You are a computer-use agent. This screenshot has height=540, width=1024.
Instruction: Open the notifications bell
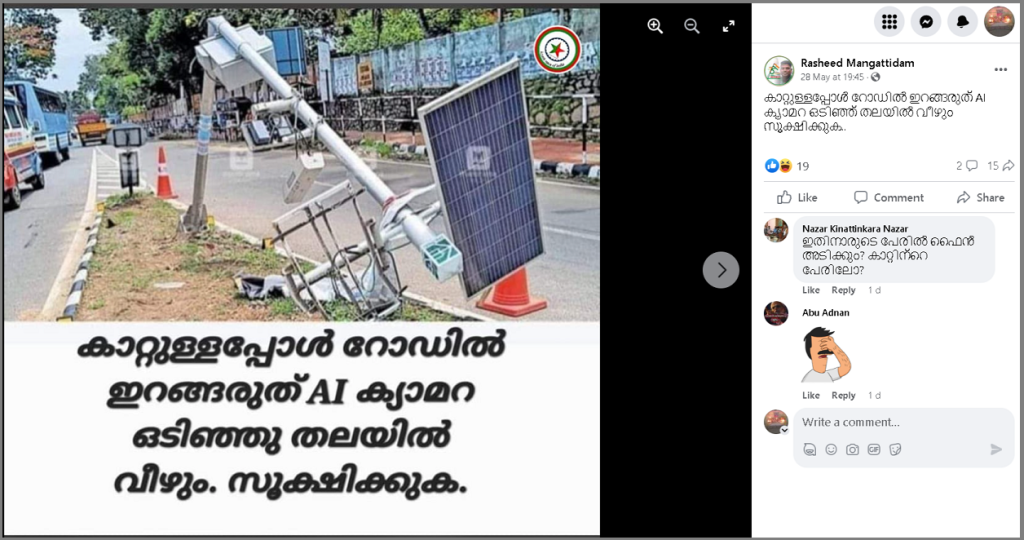point(962,22)
